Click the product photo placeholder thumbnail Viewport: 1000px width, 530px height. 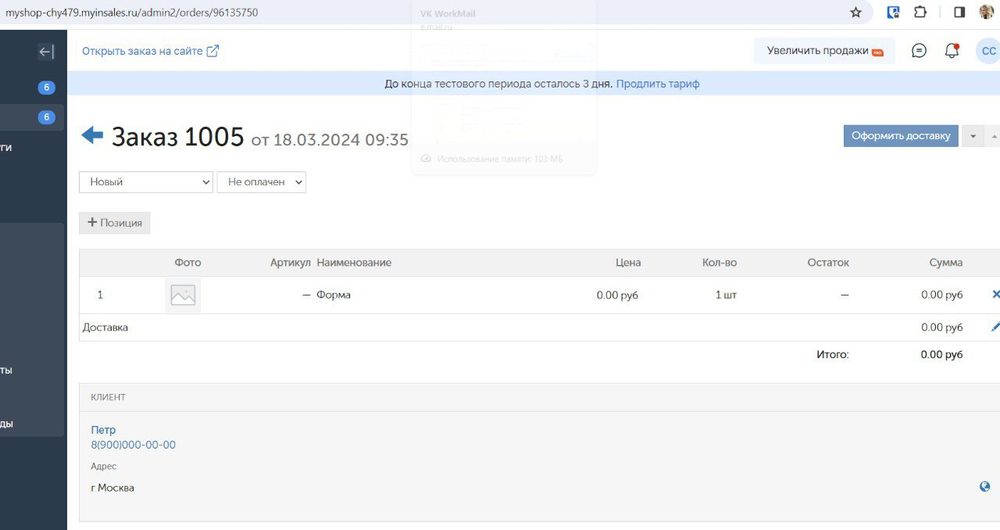pyautogui.click(x=183, y=295)
